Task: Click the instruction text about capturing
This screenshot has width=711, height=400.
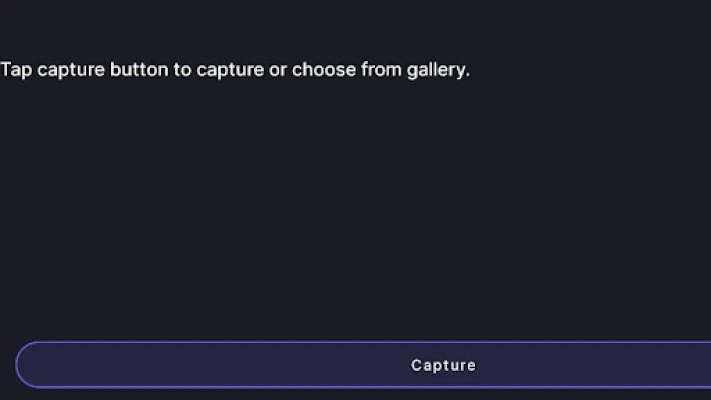Action: [234, 70]
